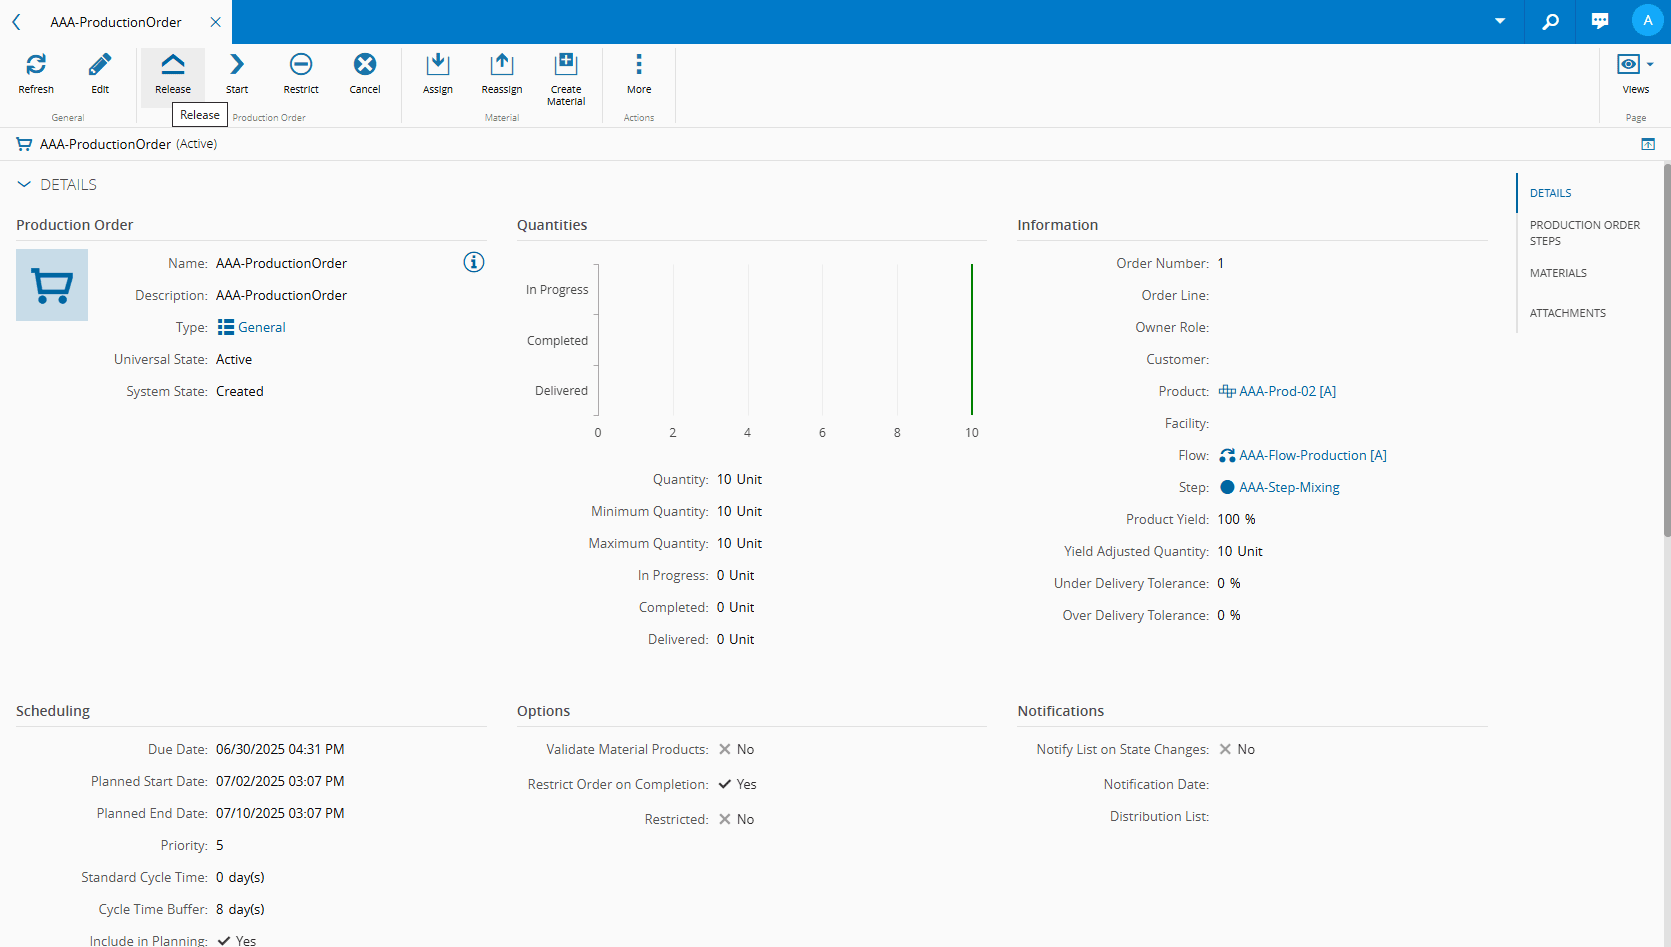Open the AAA-Flow-Production flow link
Image resolution: width=1671 pixels, height=947 pixels.
pyautogui.click(x=1312, y=455)
